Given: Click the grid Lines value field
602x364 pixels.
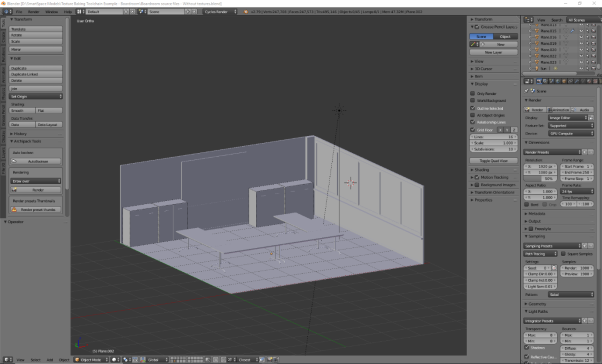Looking at the screenshot, I should 494,137.
